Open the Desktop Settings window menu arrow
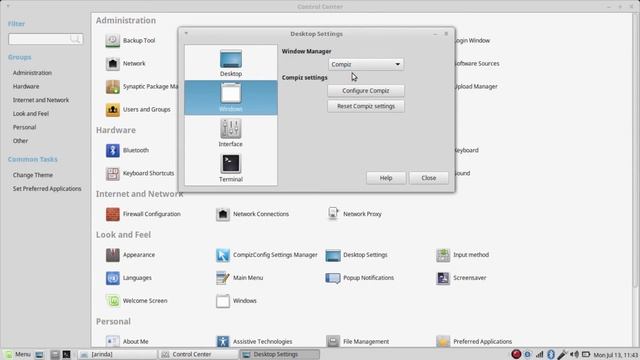Image resolution: width=640 pixels, height=360 pixels. 186,33
